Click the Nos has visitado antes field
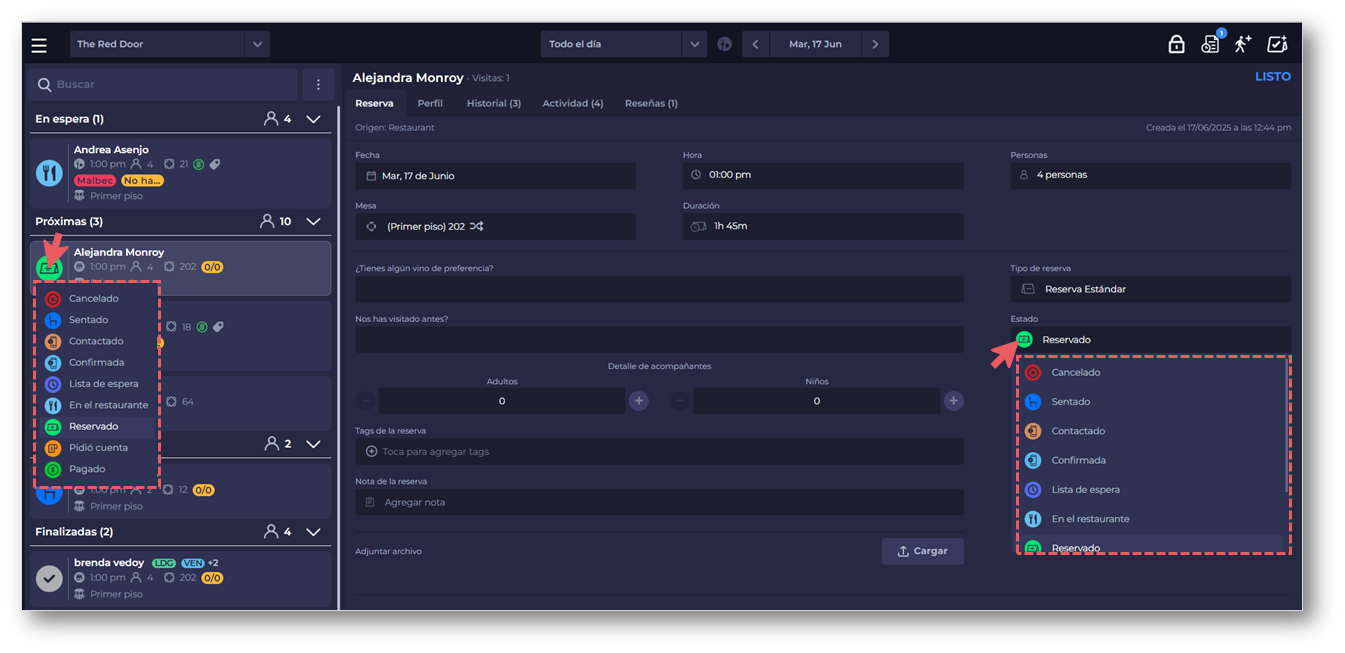The height and width of the screenshot is (653, 1345). (659, 340)
